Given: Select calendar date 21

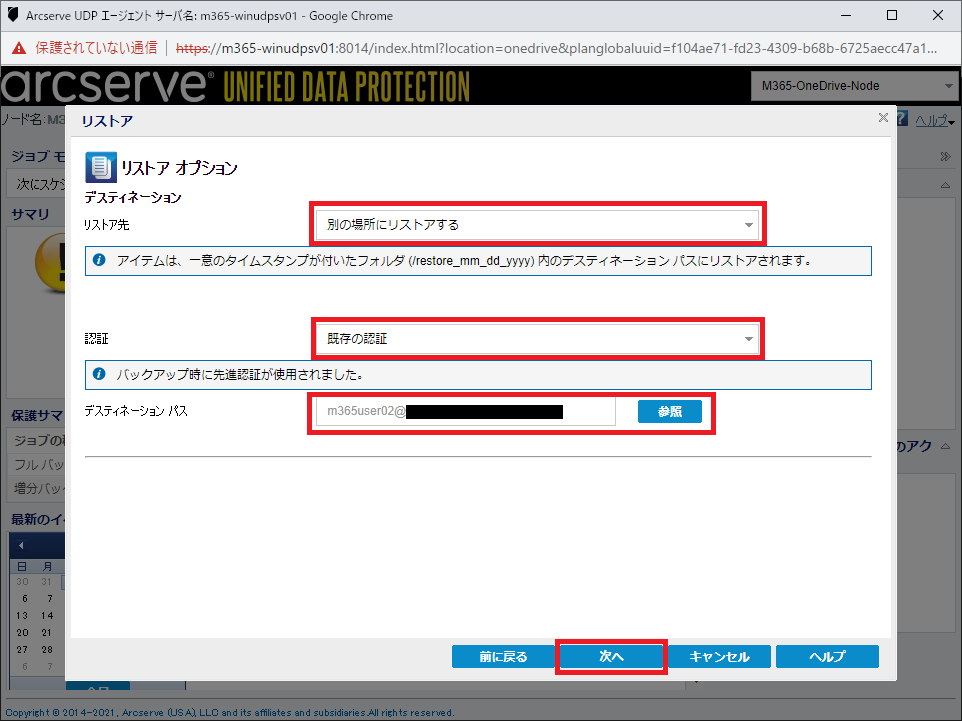Looking at the screenshot, I should click(47, 633).
